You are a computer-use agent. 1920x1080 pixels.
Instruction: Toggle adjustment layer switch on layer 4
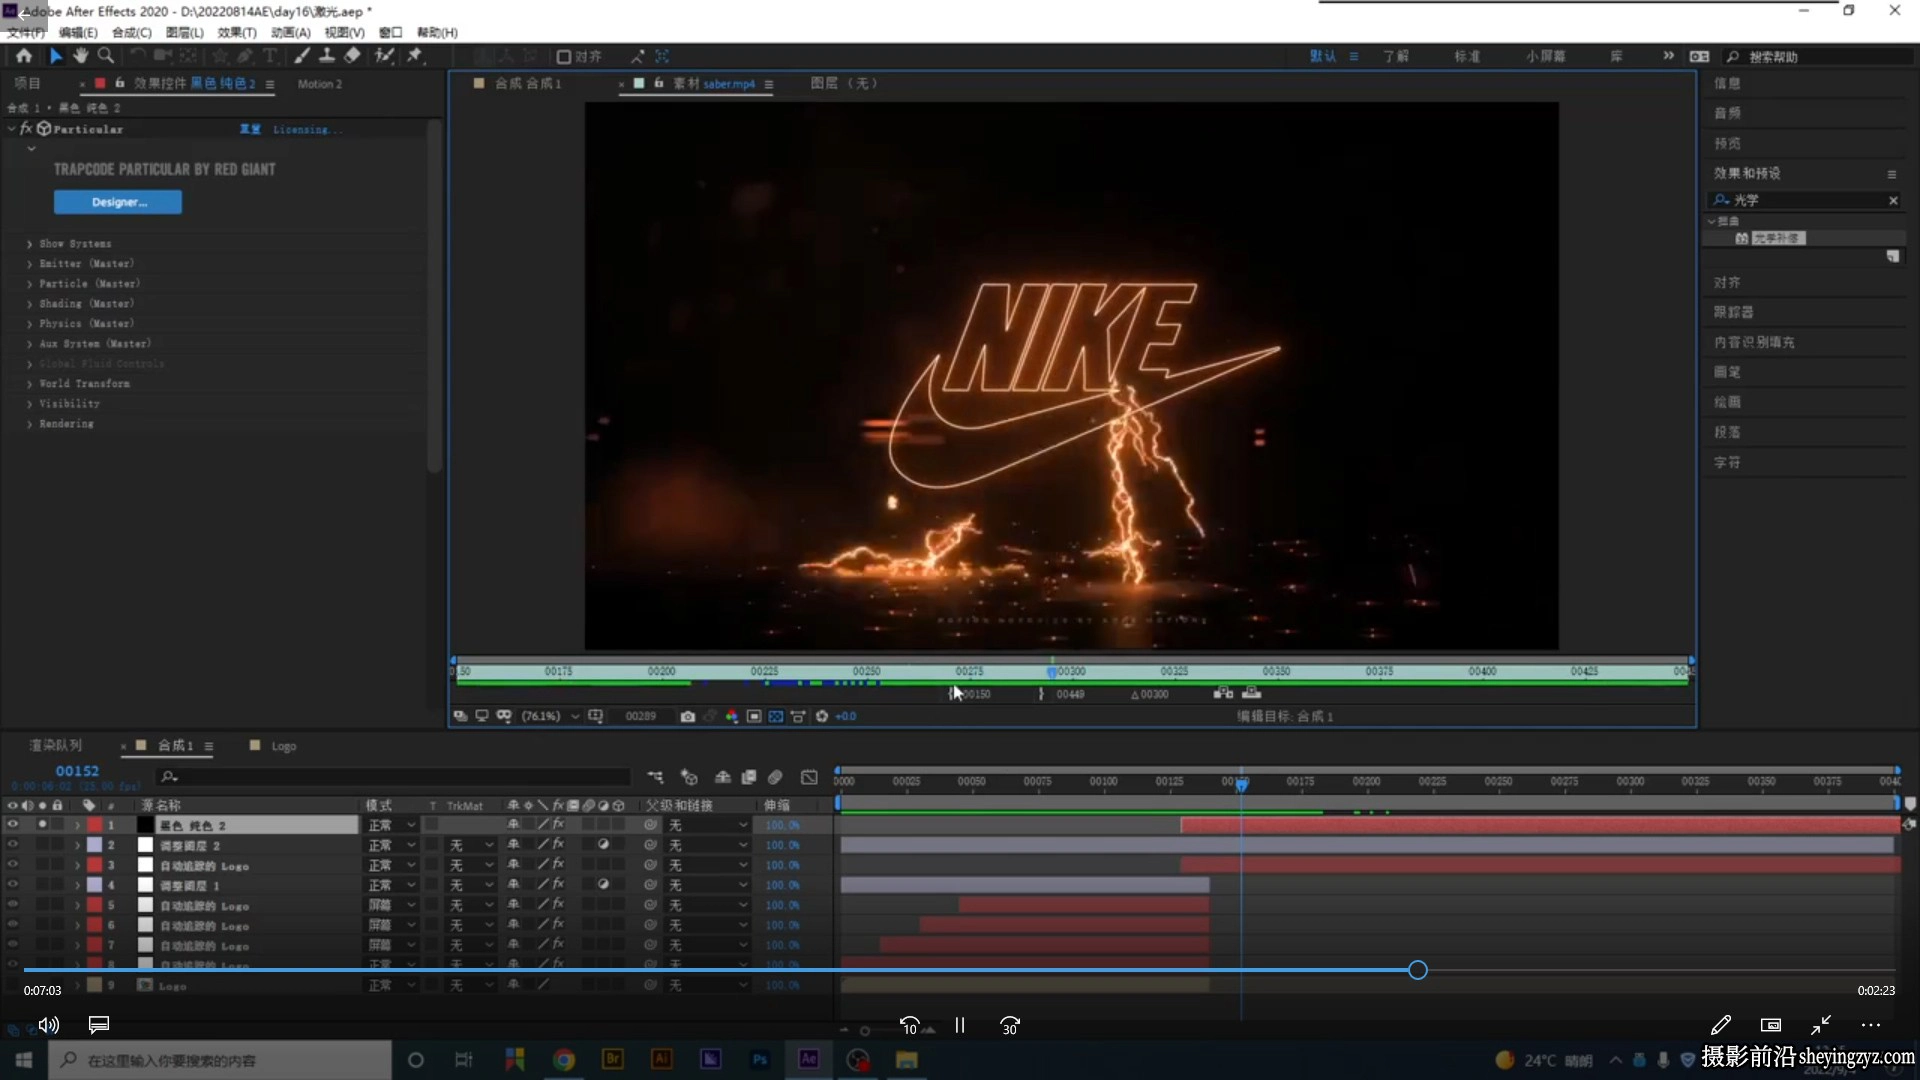[603, 885]
